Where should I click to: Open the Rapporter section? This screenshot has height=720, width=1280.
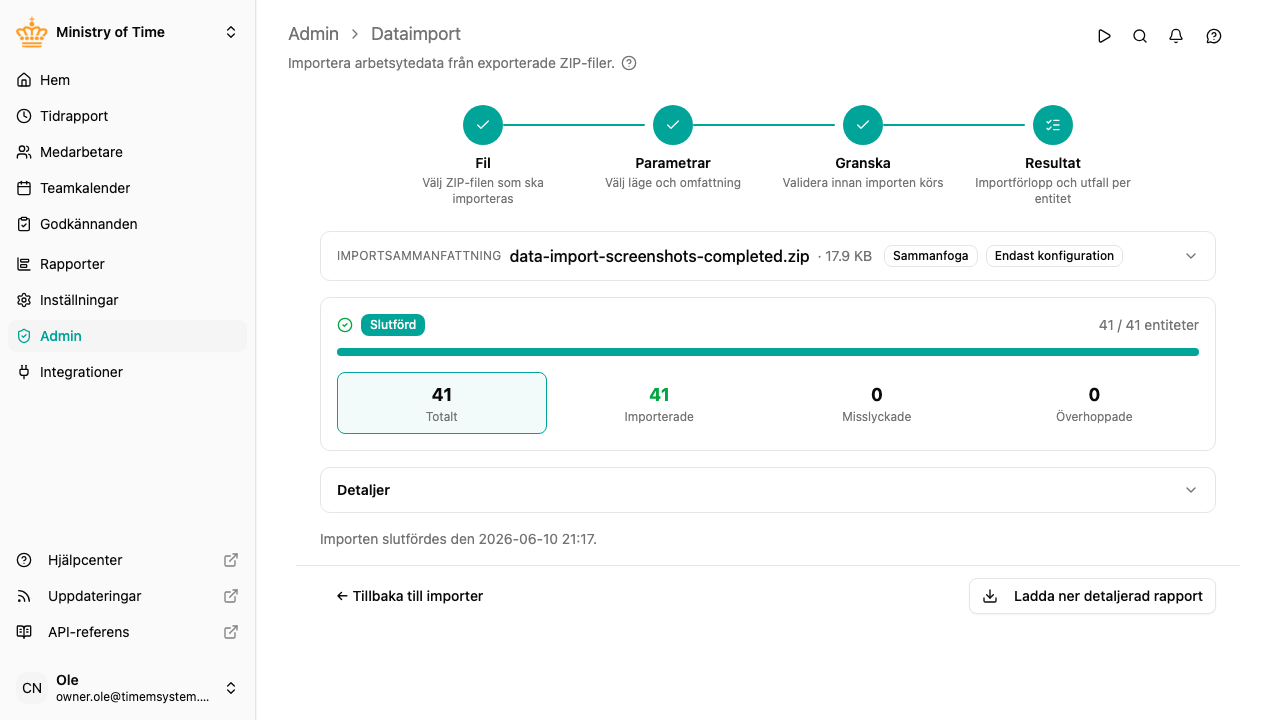tap(127, 264)
